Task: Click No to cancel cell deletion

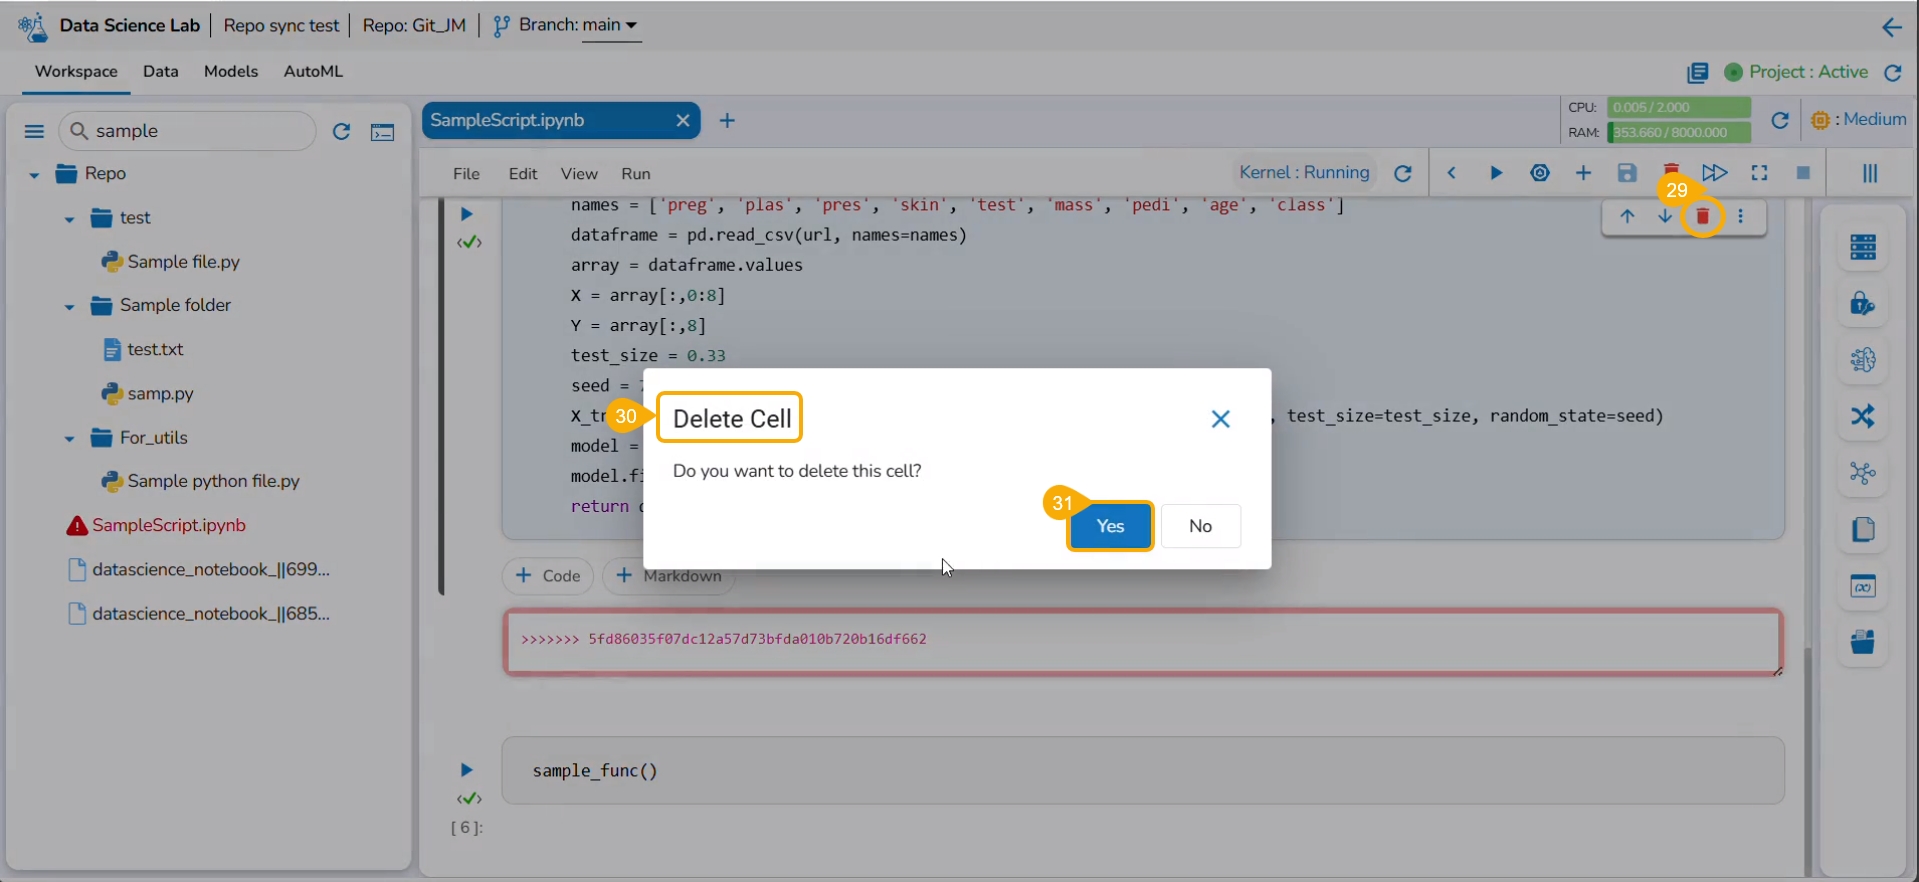Action: [1200, 526]
